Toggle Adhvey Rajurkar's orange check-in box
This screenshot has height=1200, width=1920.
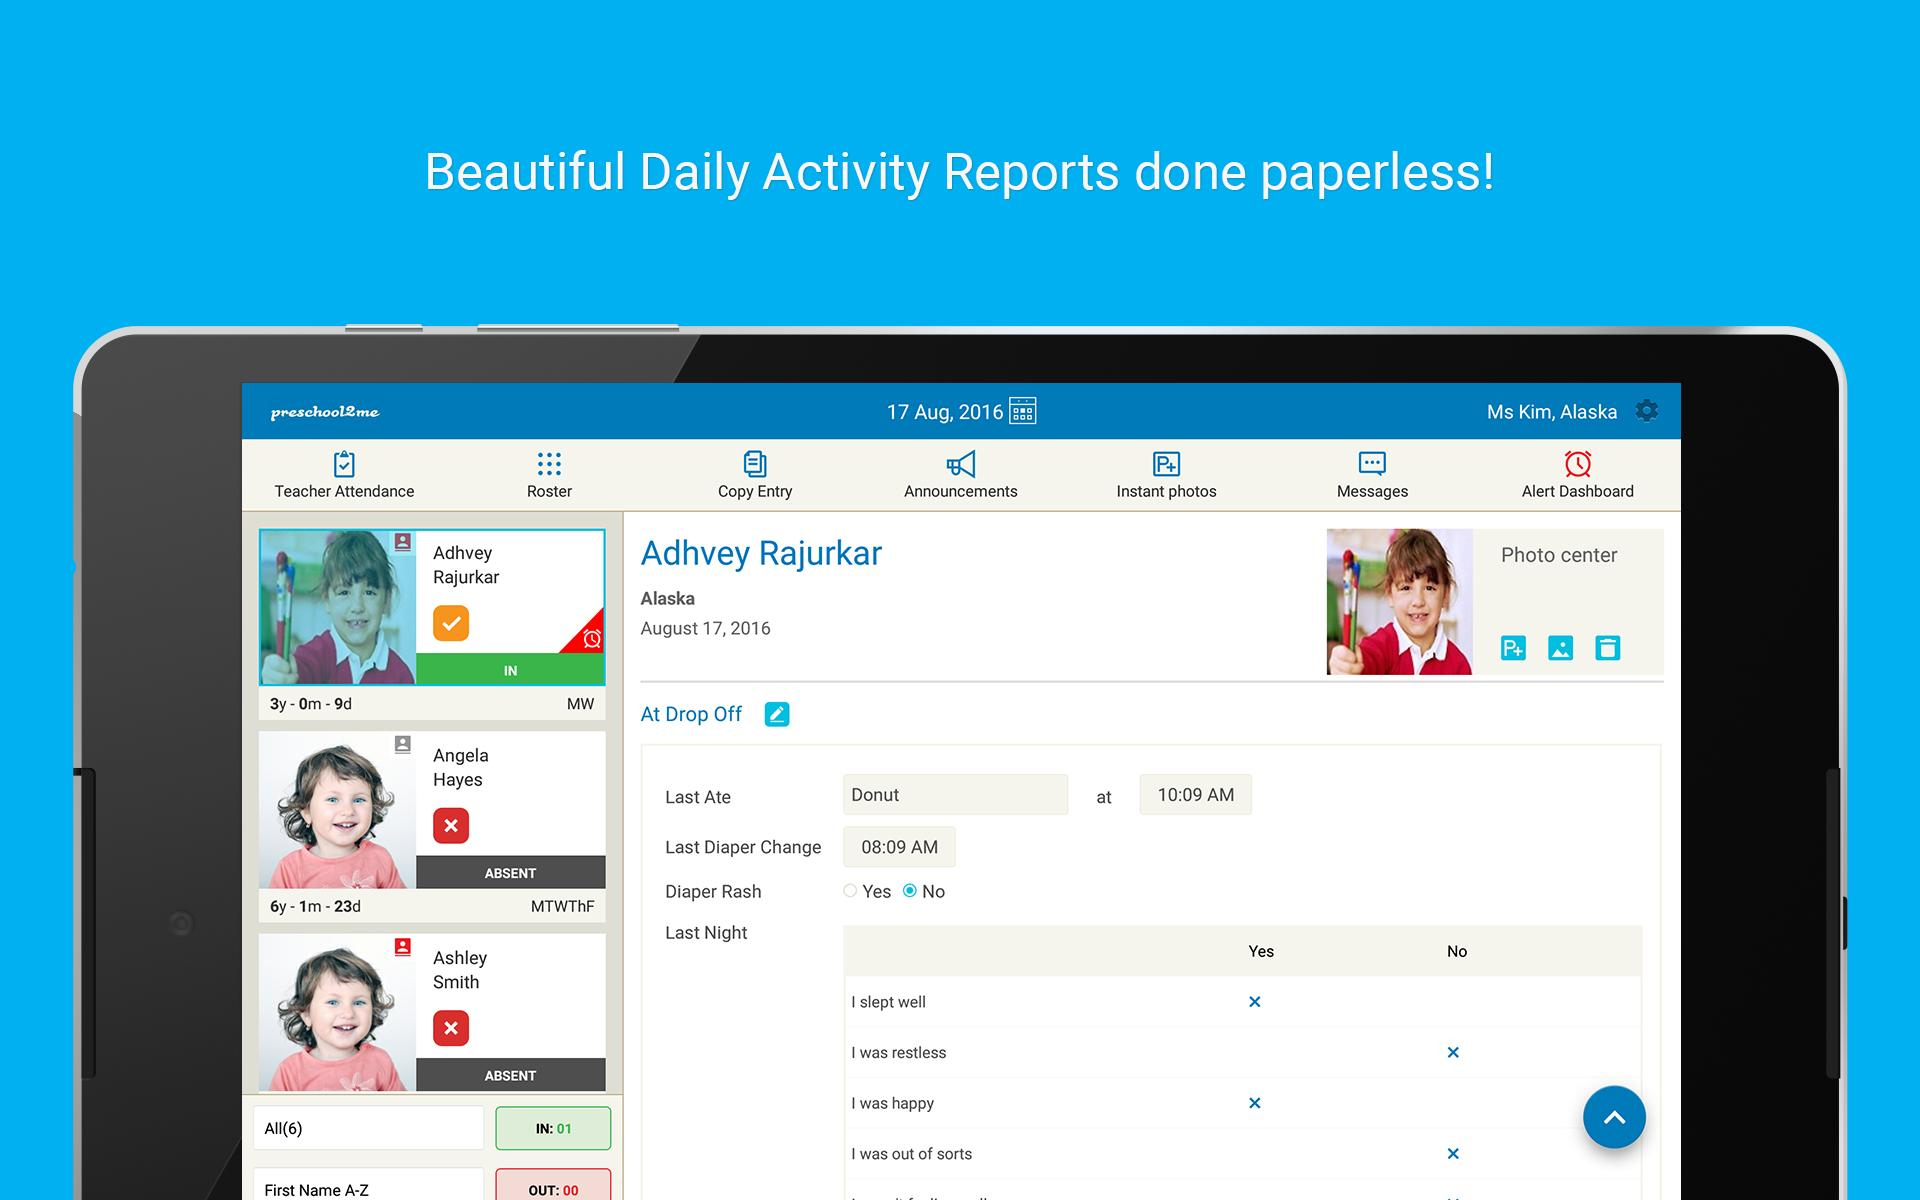[x=451, y=623]
